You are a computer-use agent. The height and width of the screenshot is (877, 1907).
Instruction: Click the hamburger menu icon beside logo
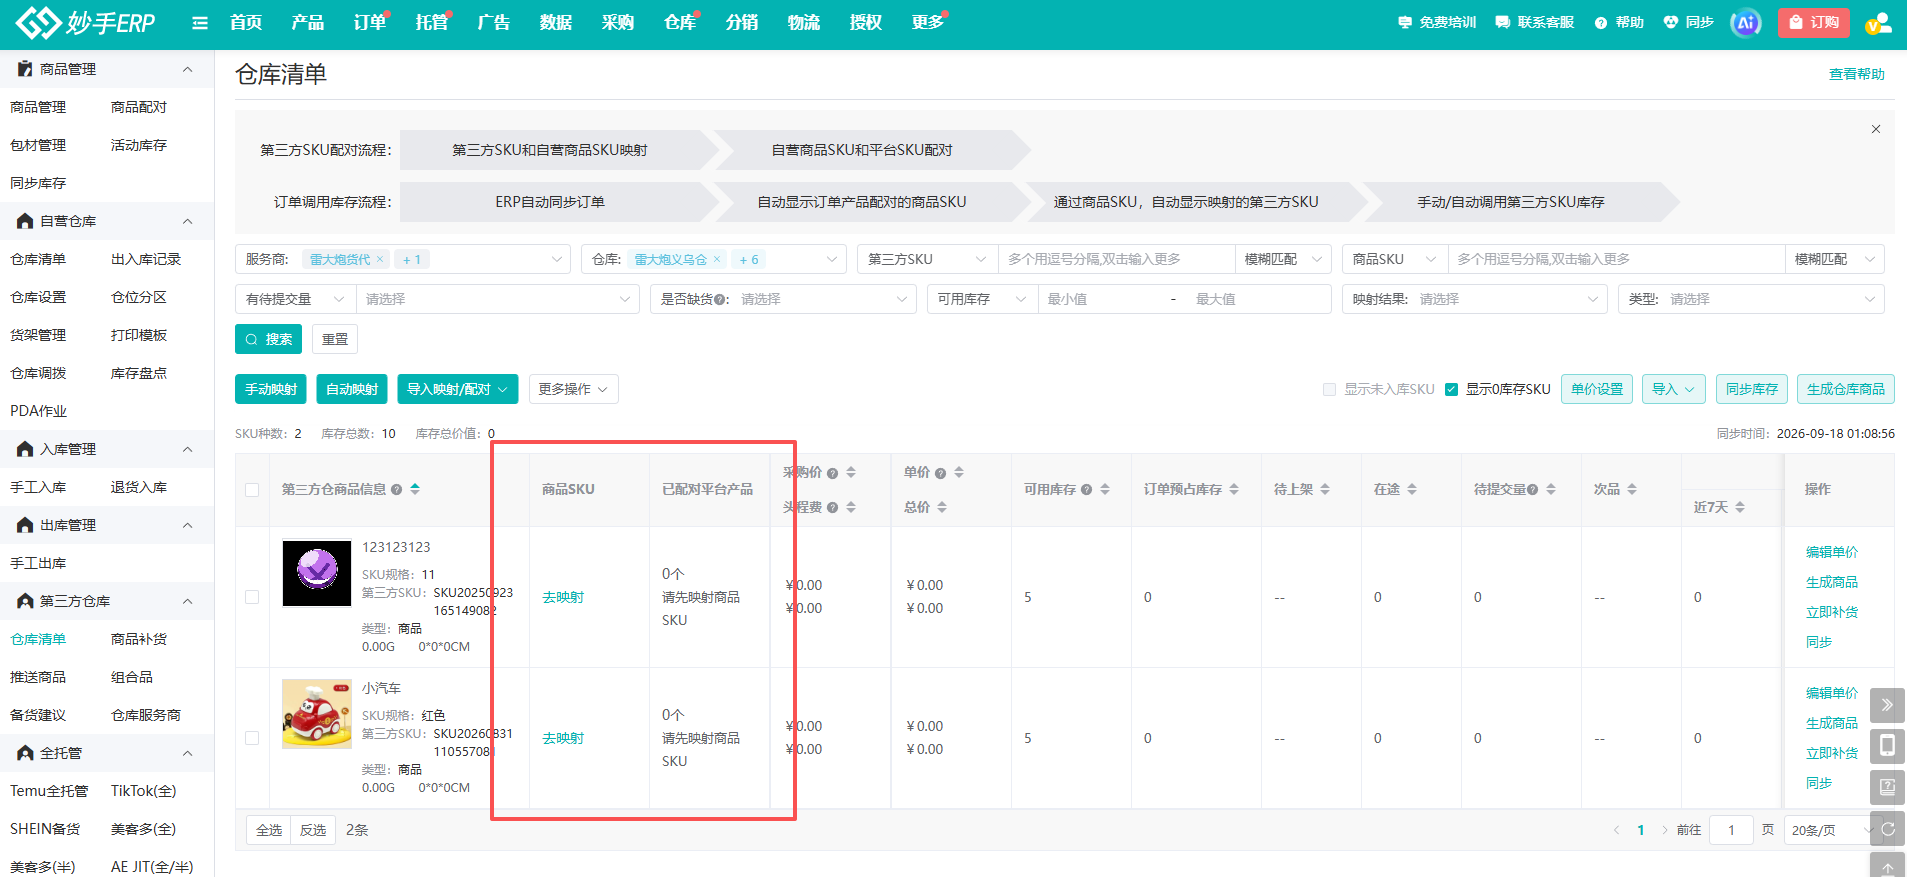[200, 23]
